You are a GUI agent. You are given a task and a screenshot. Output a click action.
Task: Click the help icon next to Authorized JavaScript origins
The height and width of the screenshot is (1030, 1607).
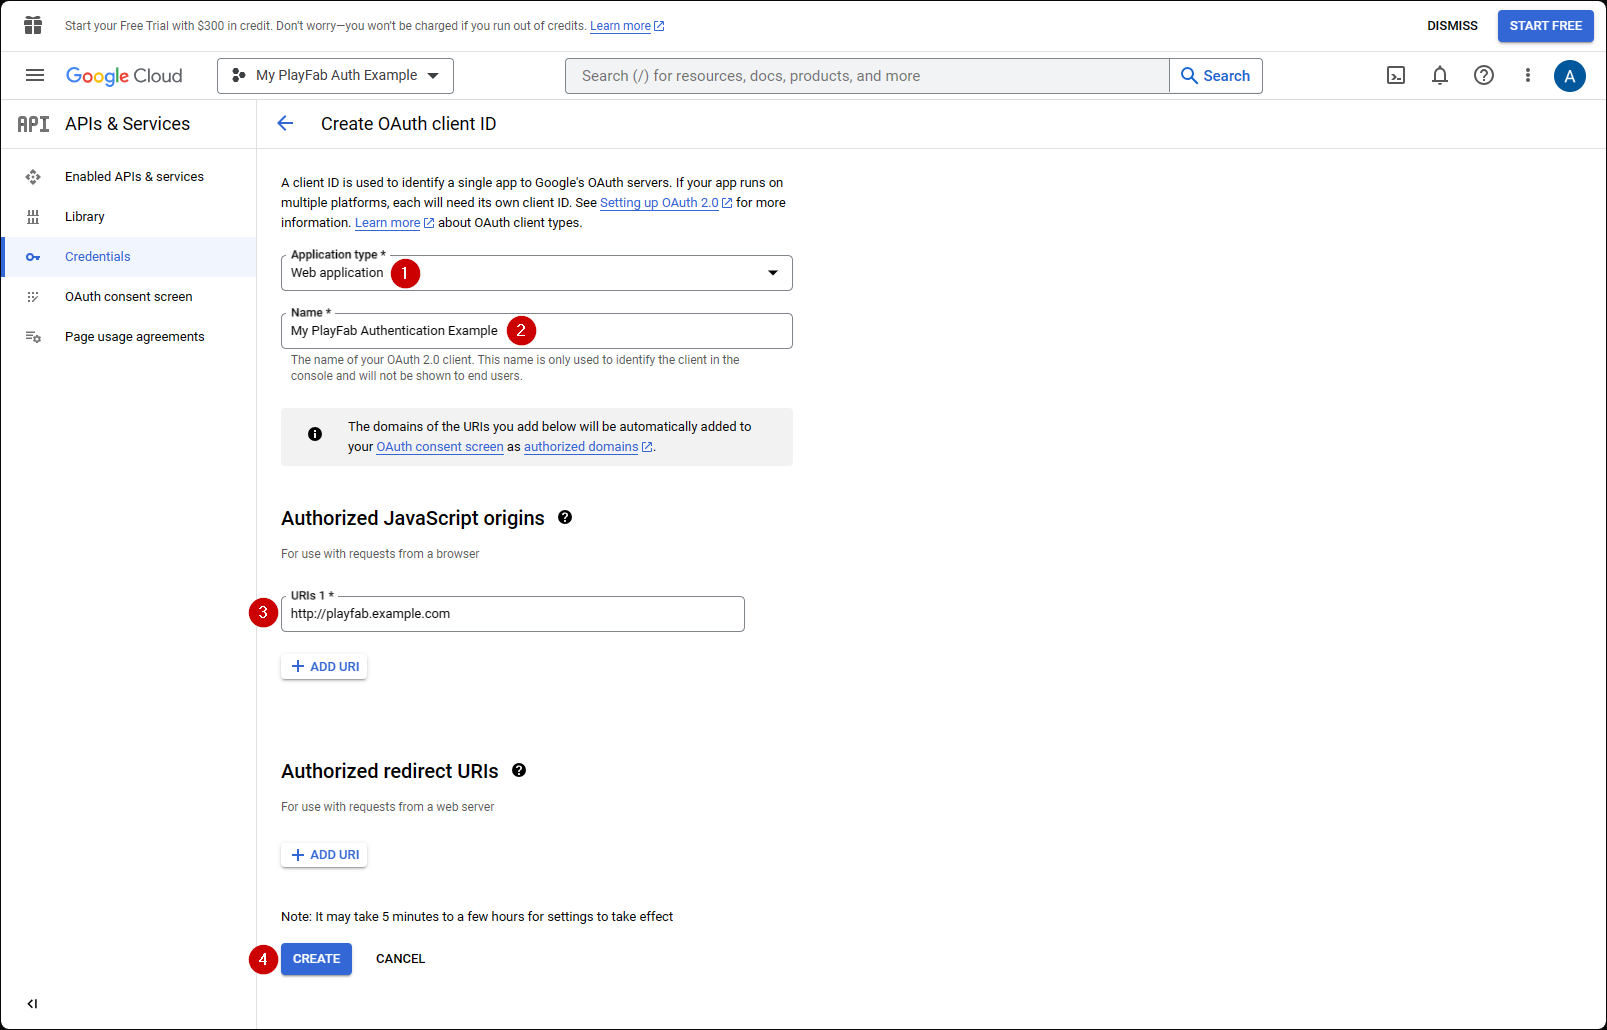coord(565,517)
